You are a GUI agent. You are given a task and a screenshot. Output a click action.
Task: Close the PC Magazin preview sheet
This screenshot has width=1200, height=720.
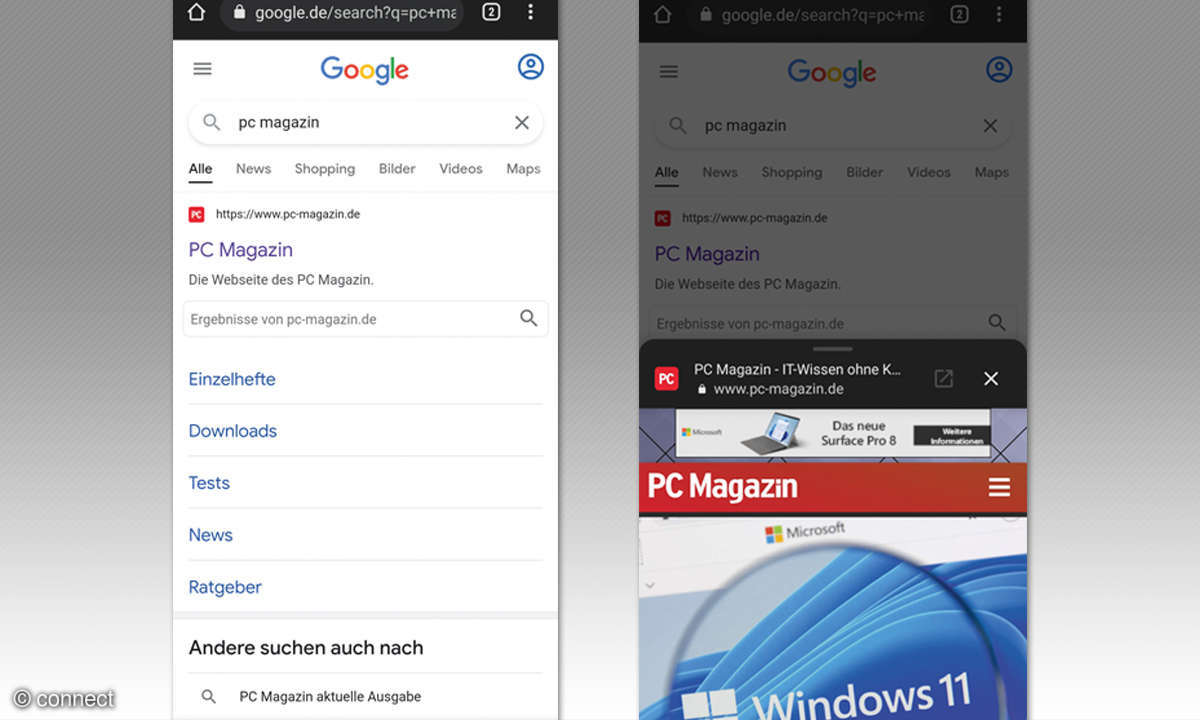pyautogui.click(x=991, y=378)
